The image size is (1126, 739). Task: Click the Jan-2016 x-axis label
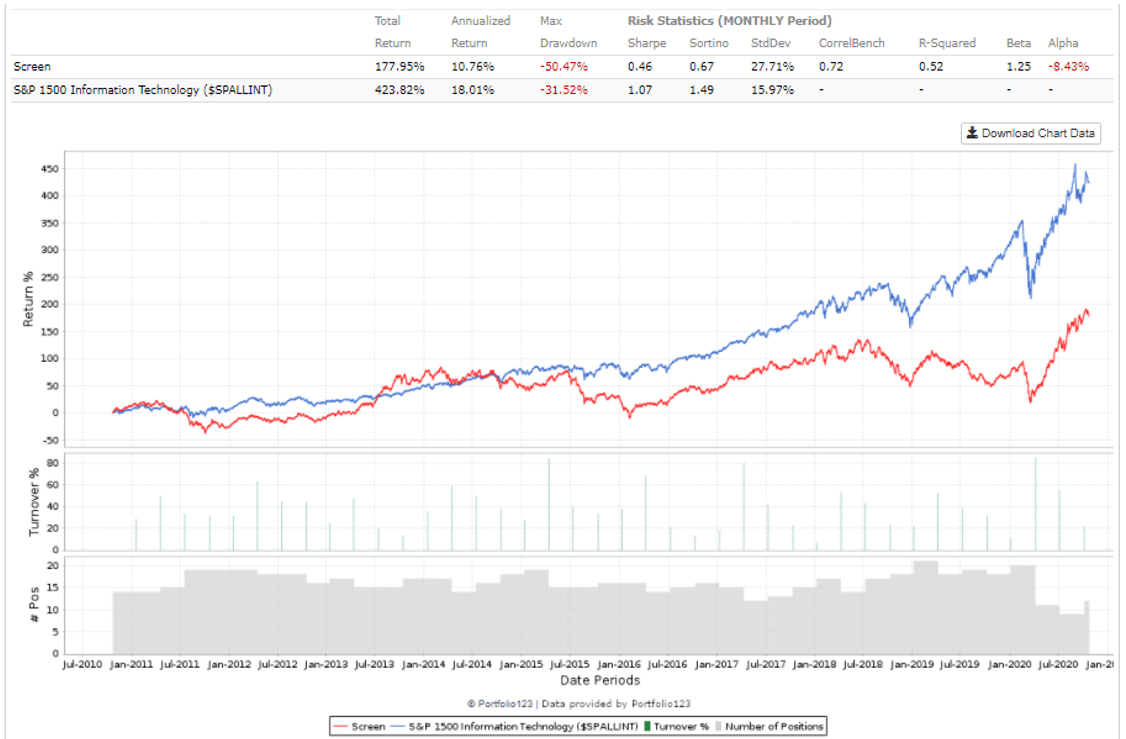[619, 664]
